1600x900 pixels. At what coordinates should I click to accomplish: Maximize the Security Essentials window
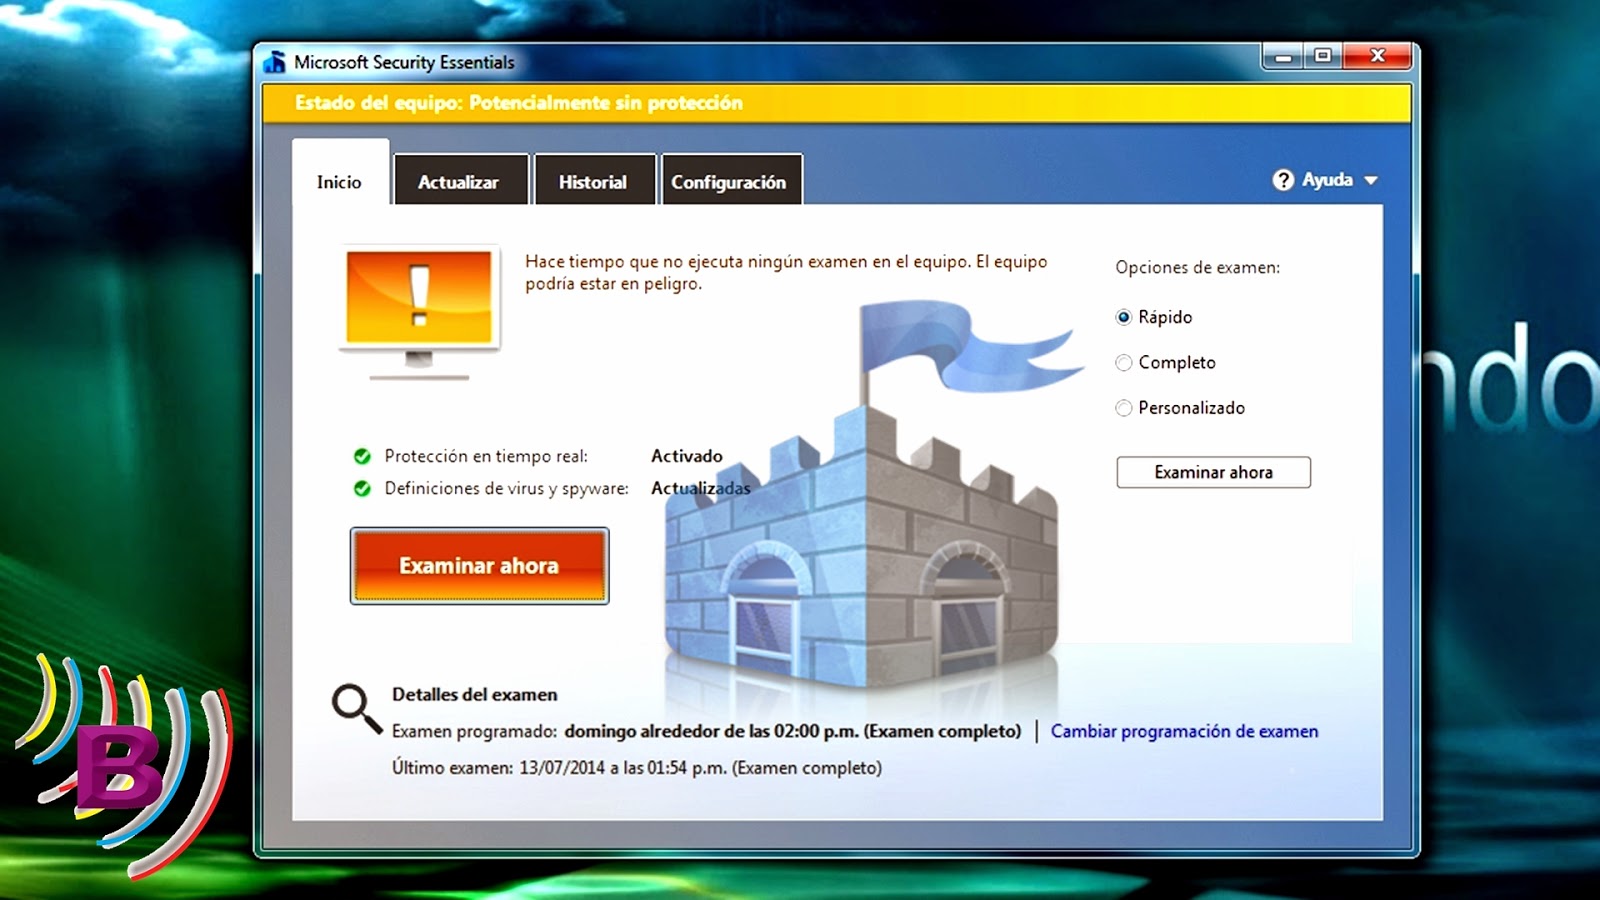coord(1323,57)
